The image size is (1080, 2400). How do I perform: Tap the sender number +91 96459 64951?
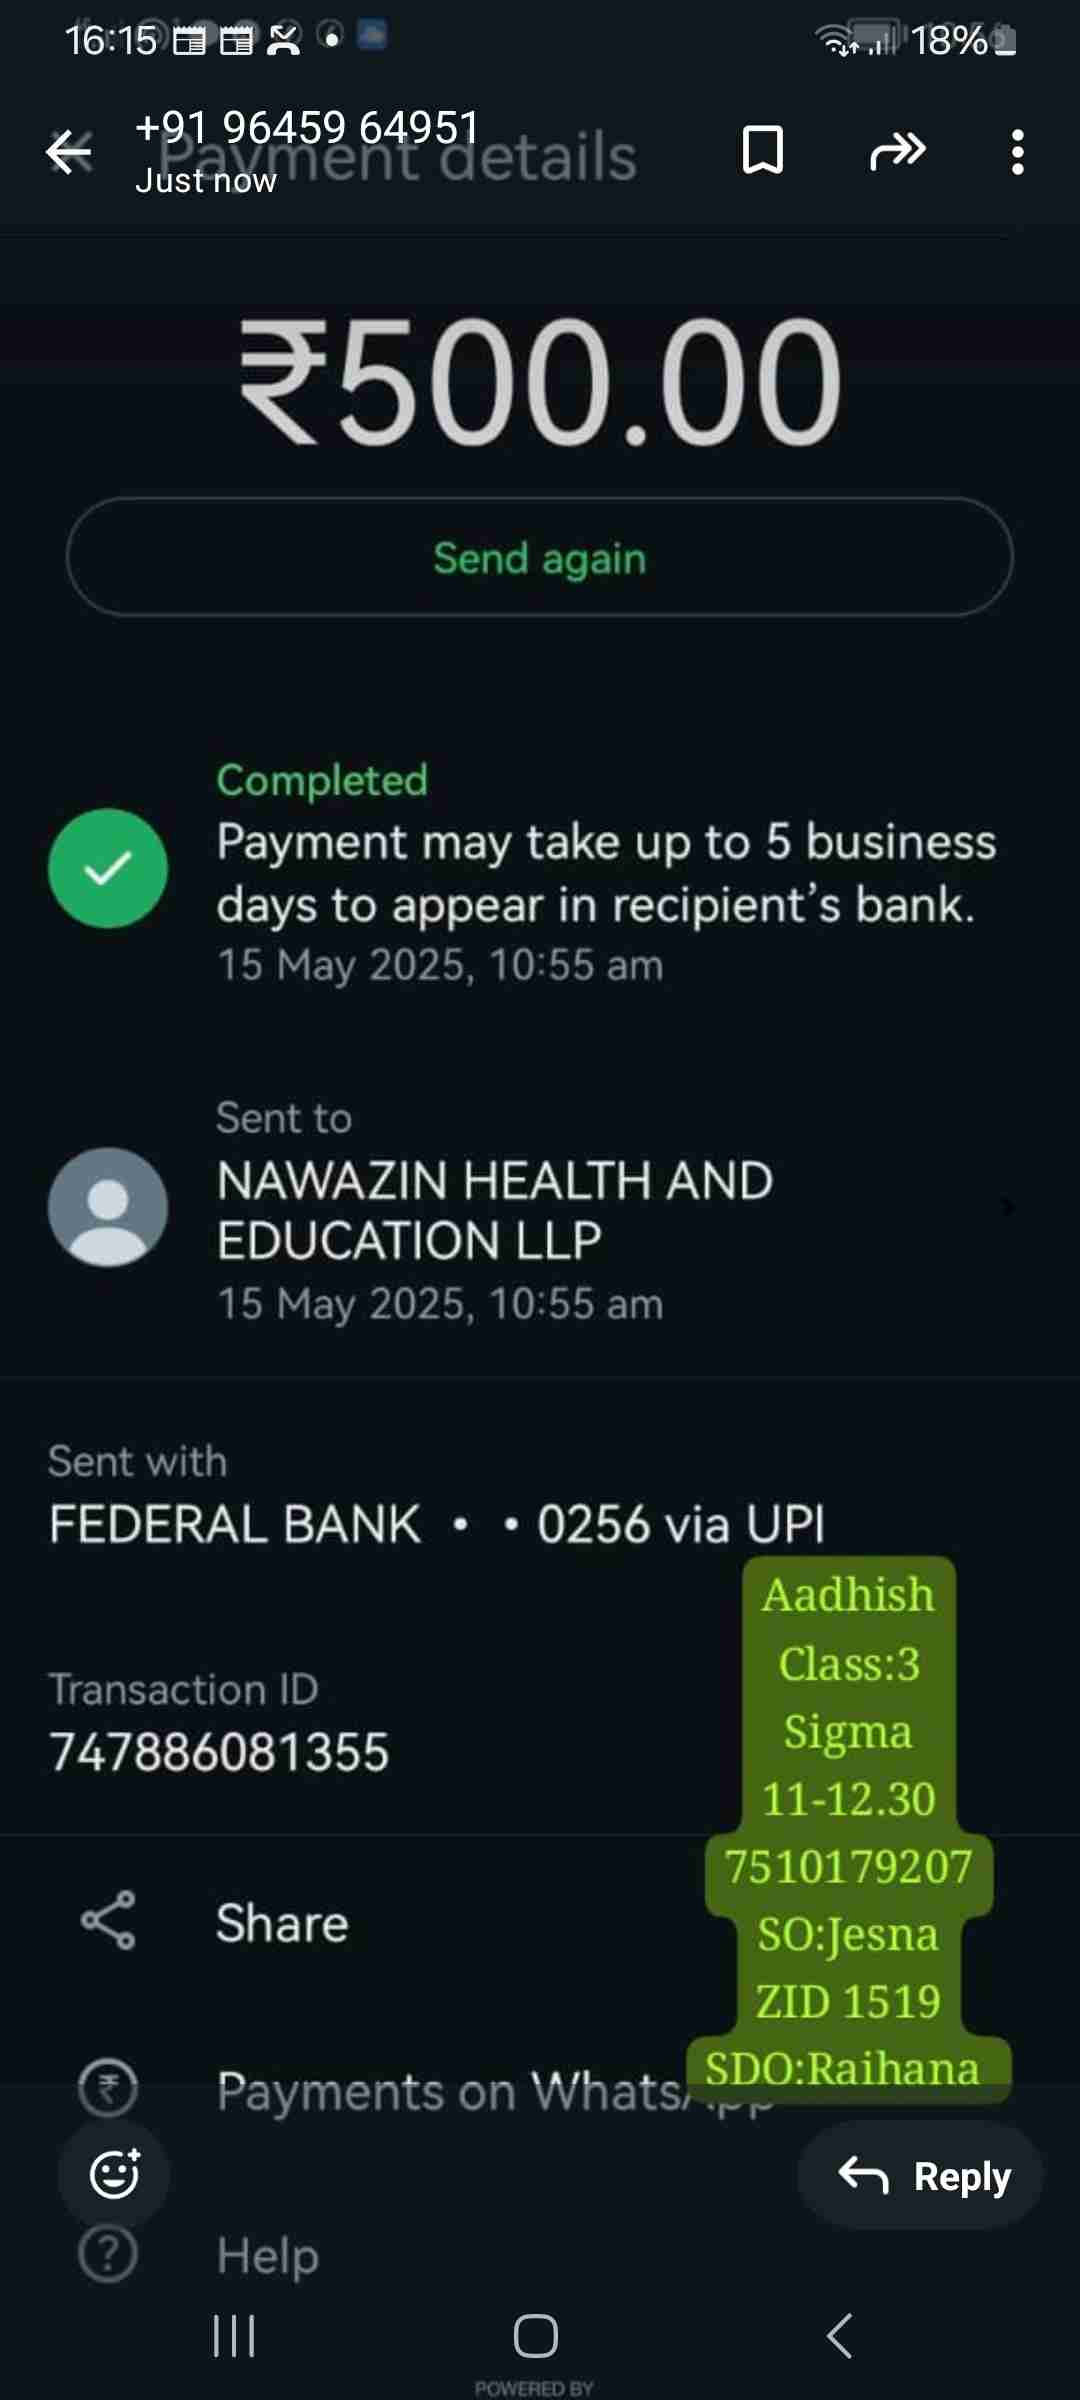[x=307, y=127]
